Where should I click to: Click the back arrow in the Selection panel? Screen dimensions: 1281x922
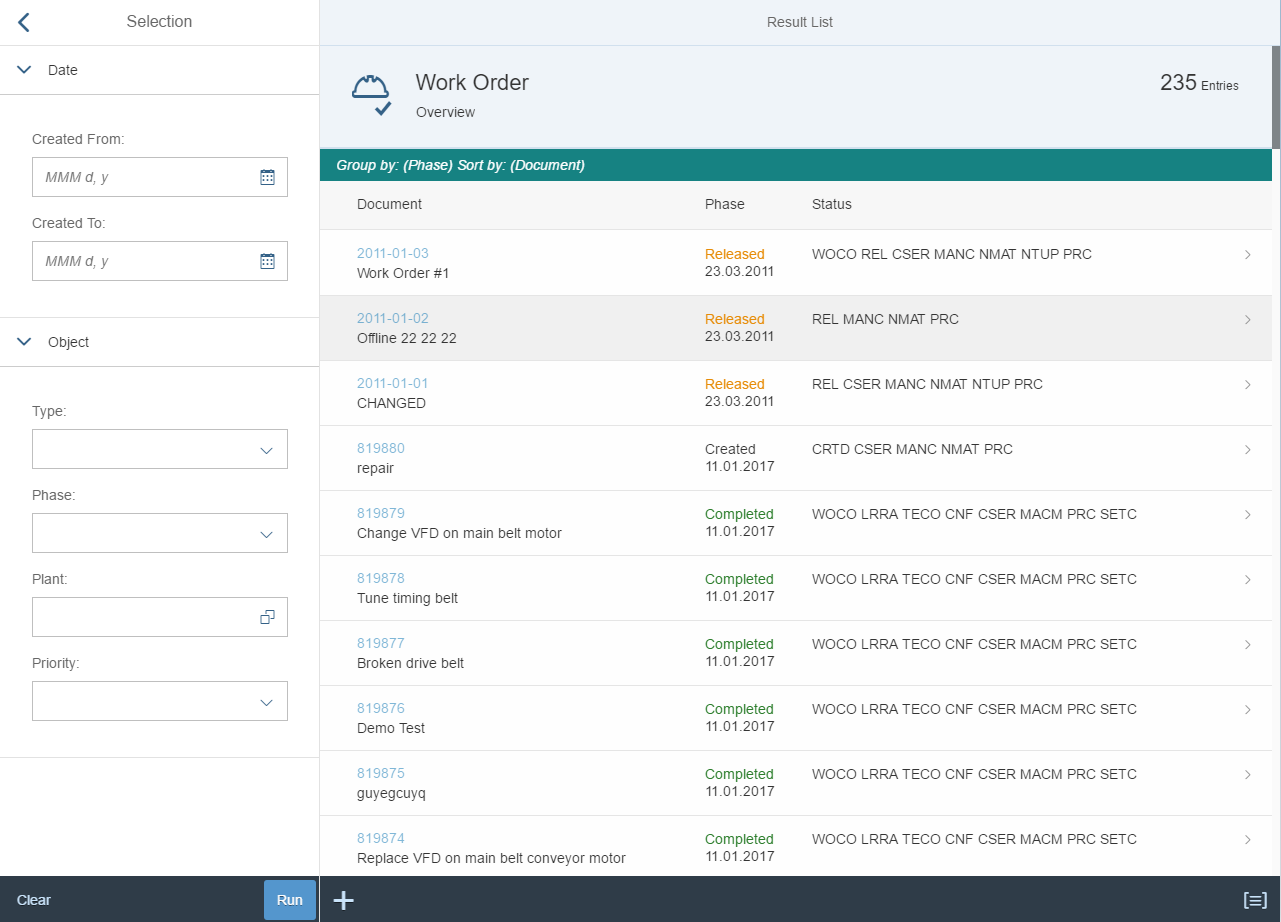pyautogui.click(x=22, y=21)
